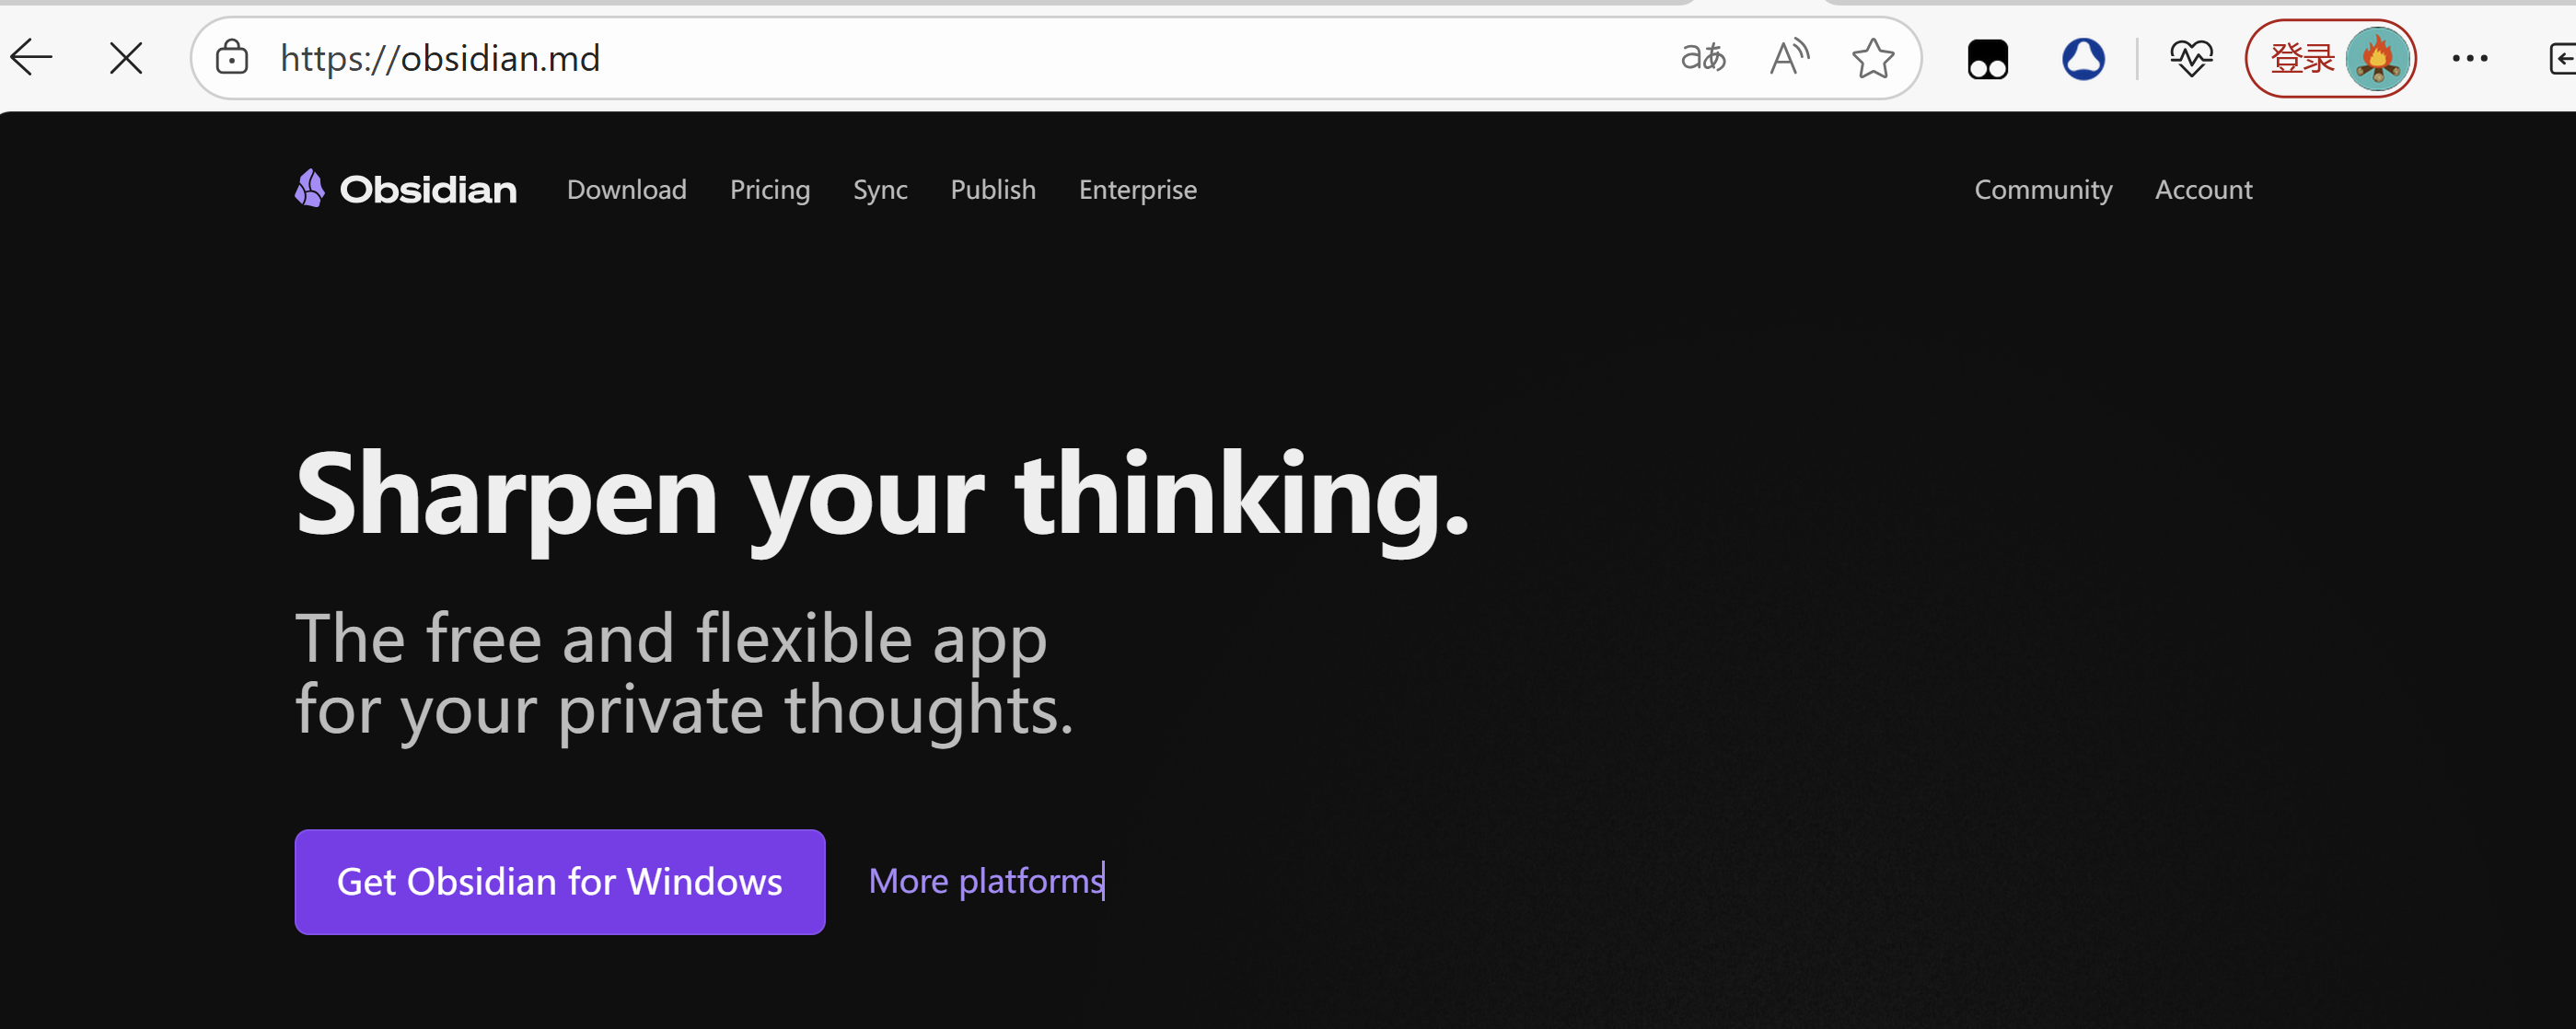Open the black mask extension icon
This screenshot has height=1029, width=2576.
pyautogui.click(x=1987, y=59)
